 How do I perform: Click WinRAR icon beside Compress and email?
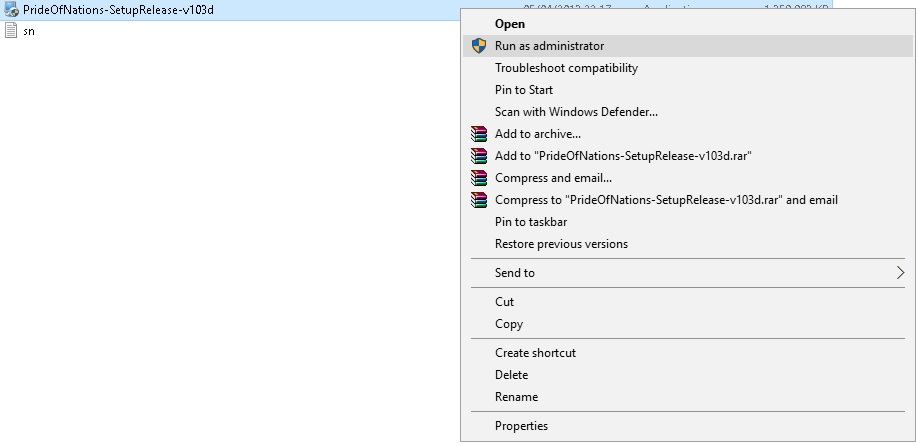(479, 178)
